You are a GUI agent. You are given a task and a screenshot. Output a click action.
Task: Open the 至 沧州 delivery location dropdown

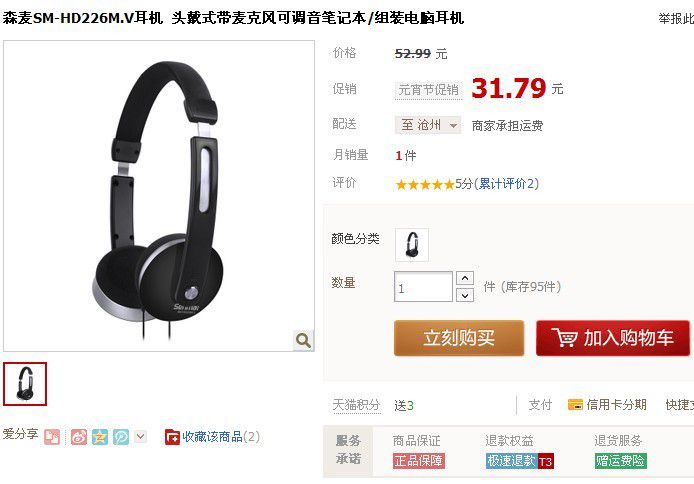(428, 125)
